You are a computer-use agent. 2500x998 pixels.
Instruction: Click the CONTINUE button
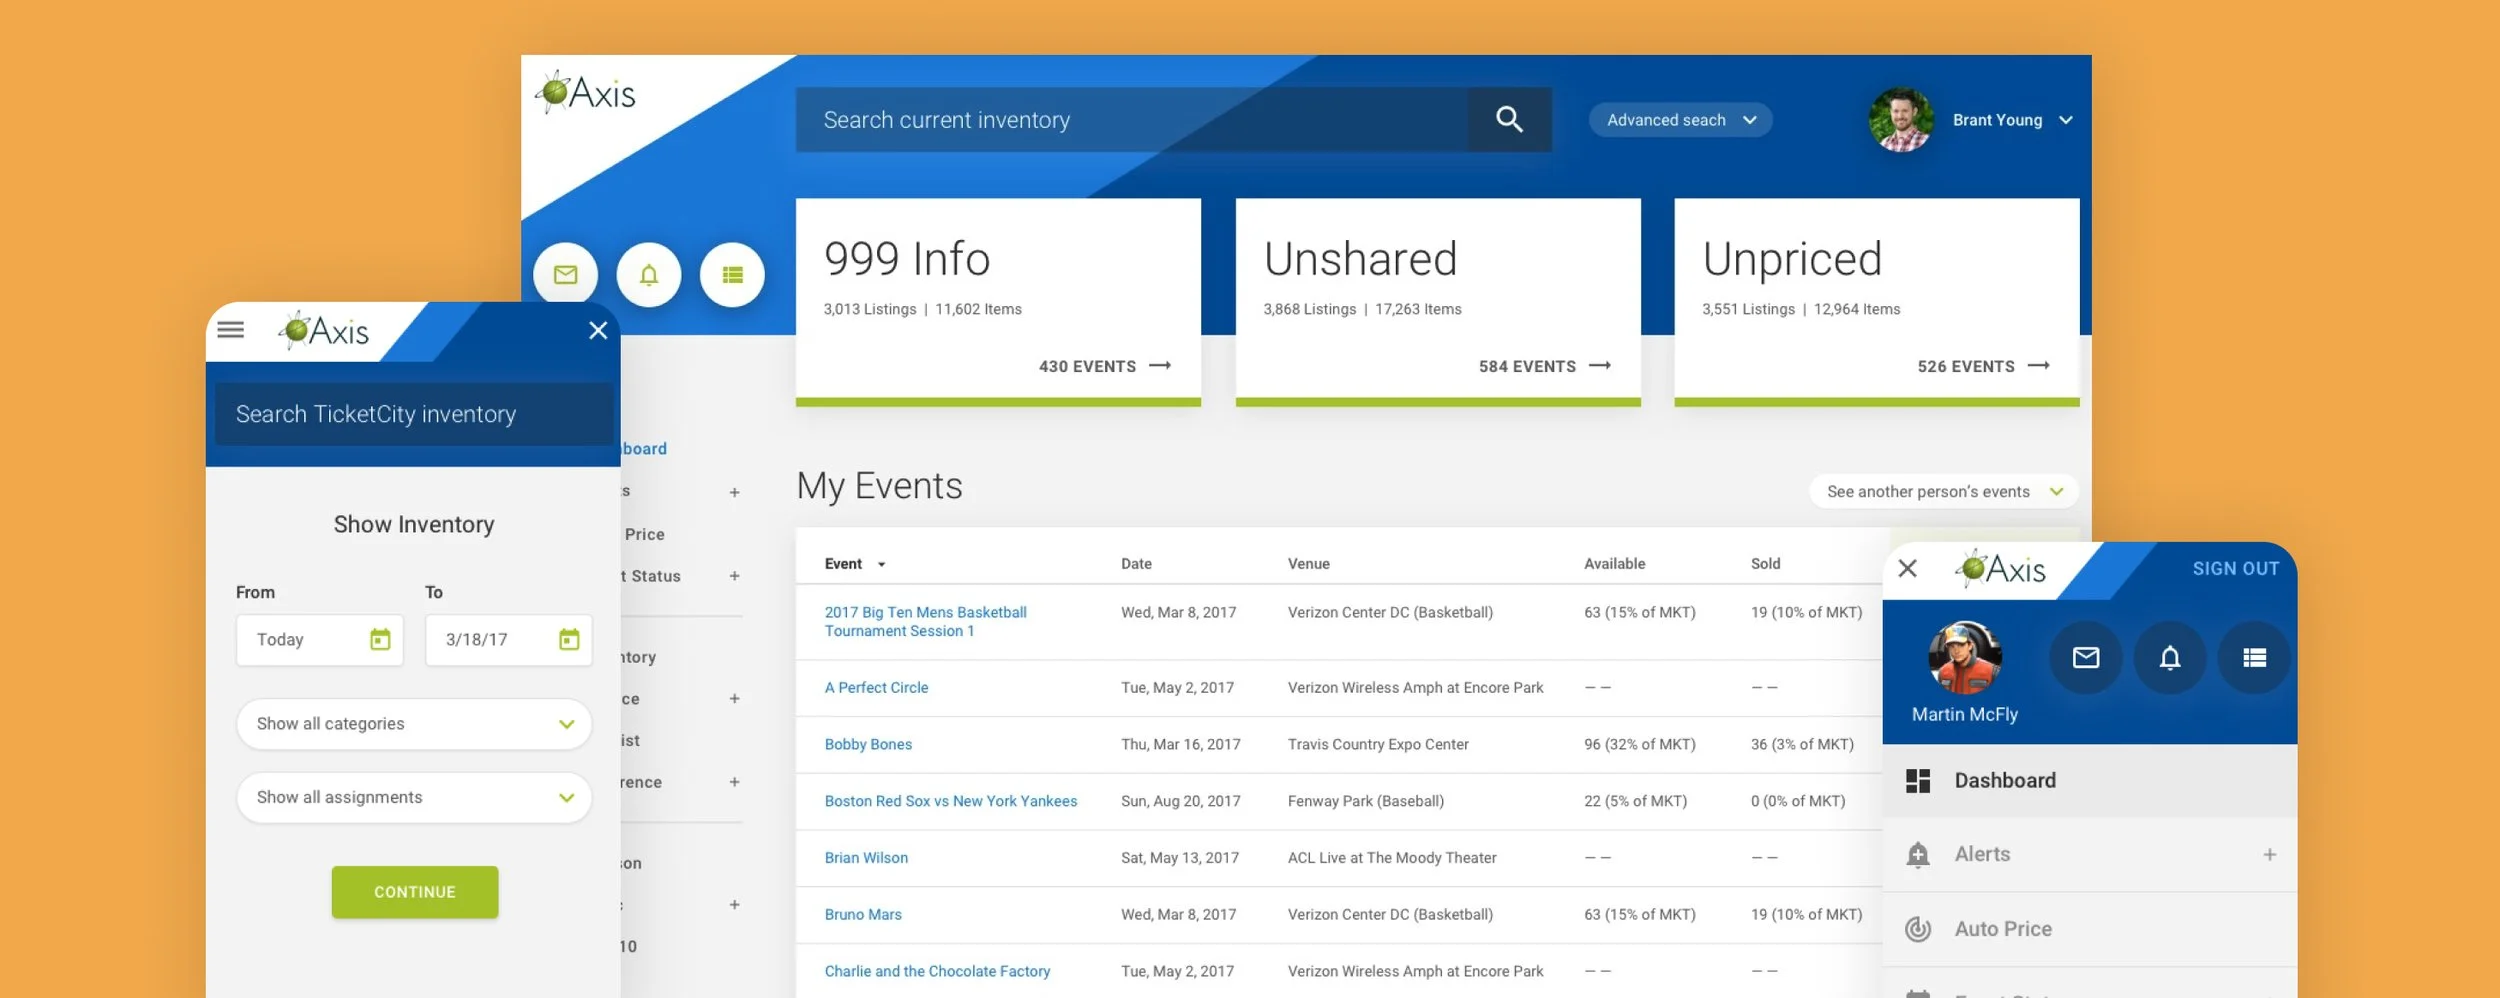tap(415, 892)
